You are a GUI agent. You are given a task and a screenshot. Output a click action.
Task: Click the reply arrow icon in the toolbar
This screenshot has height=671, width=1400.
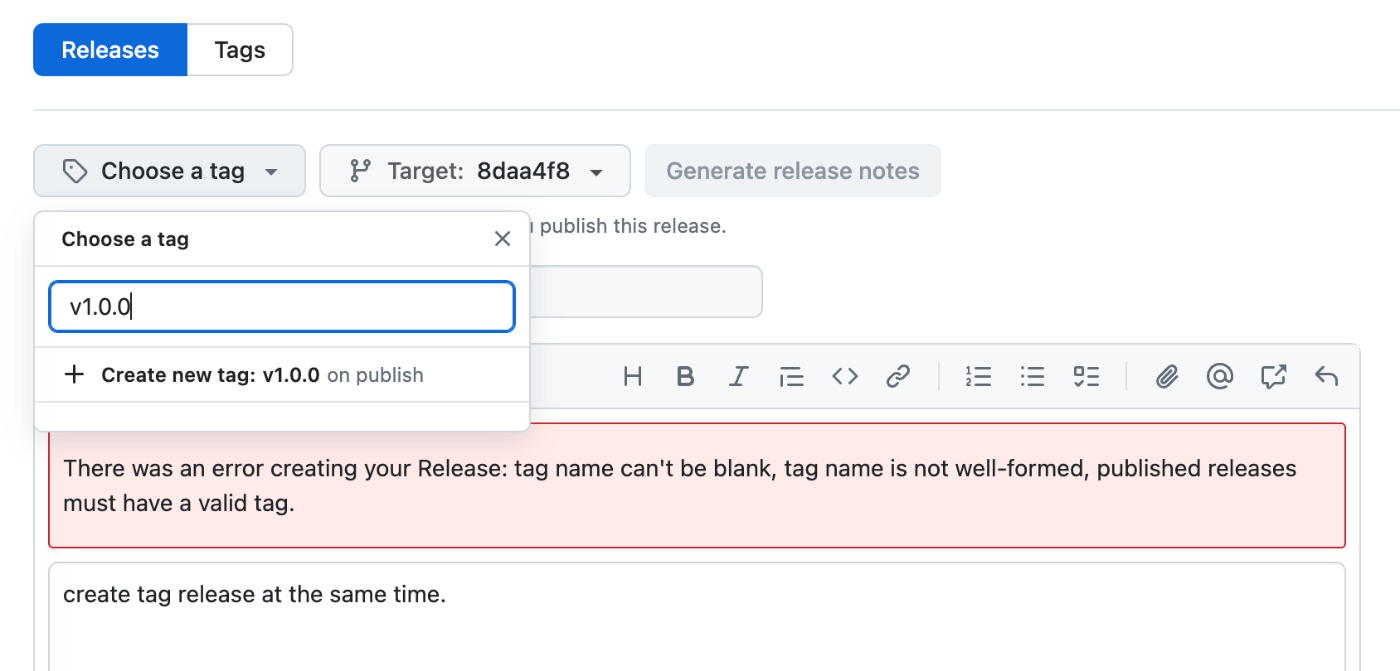[x=1326, y=376]
